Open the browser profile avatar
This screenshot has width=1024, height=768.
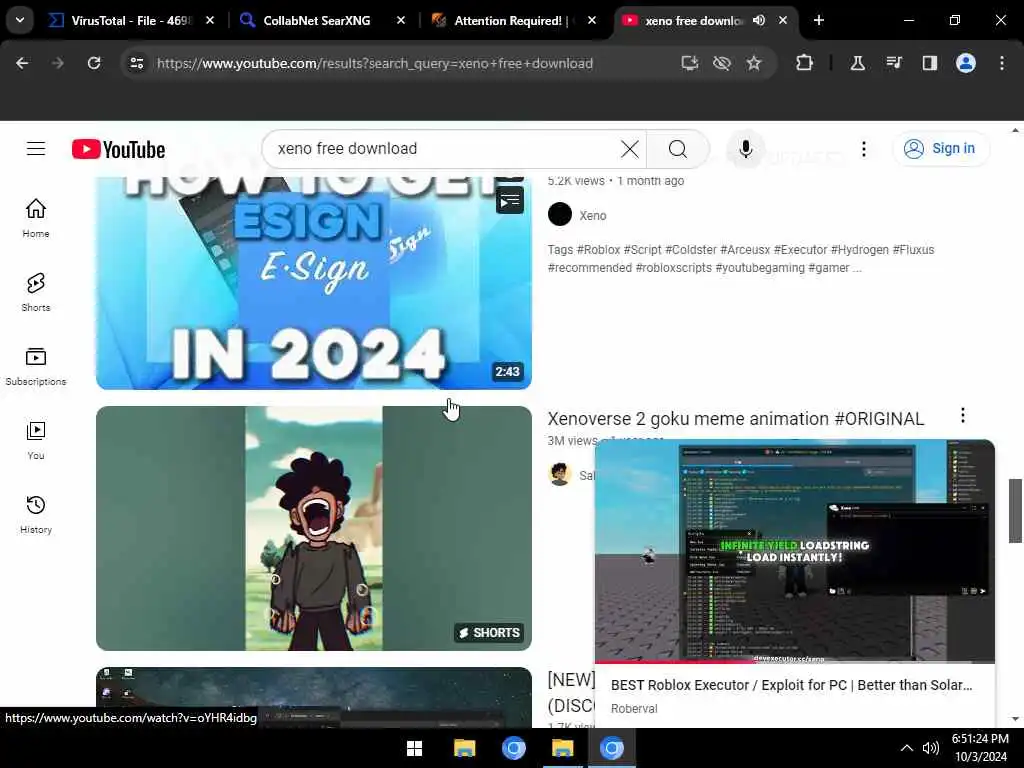pos(966,63)
